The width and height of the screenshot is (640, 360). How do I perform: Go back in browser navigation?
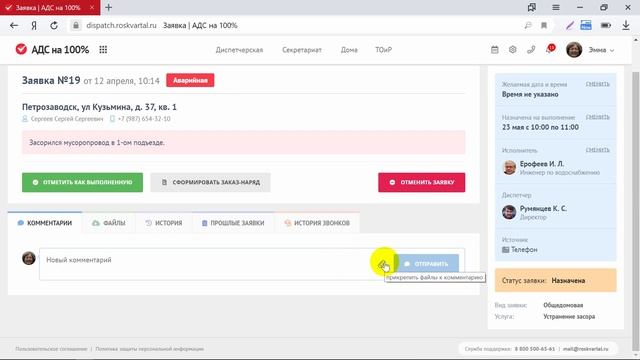(x=14, y=25)
